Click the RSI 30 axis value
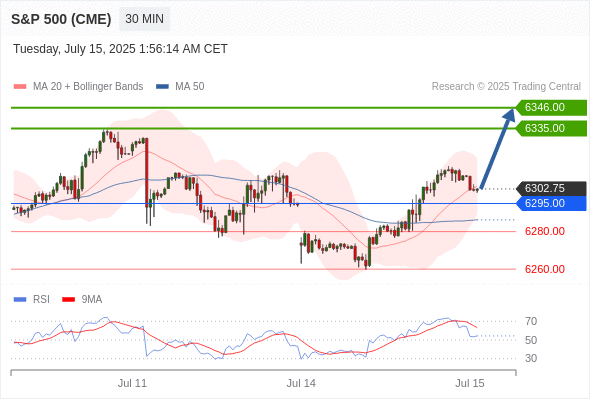Image resolution: width=590 pixels, height=400 pixels. [531, 358]
